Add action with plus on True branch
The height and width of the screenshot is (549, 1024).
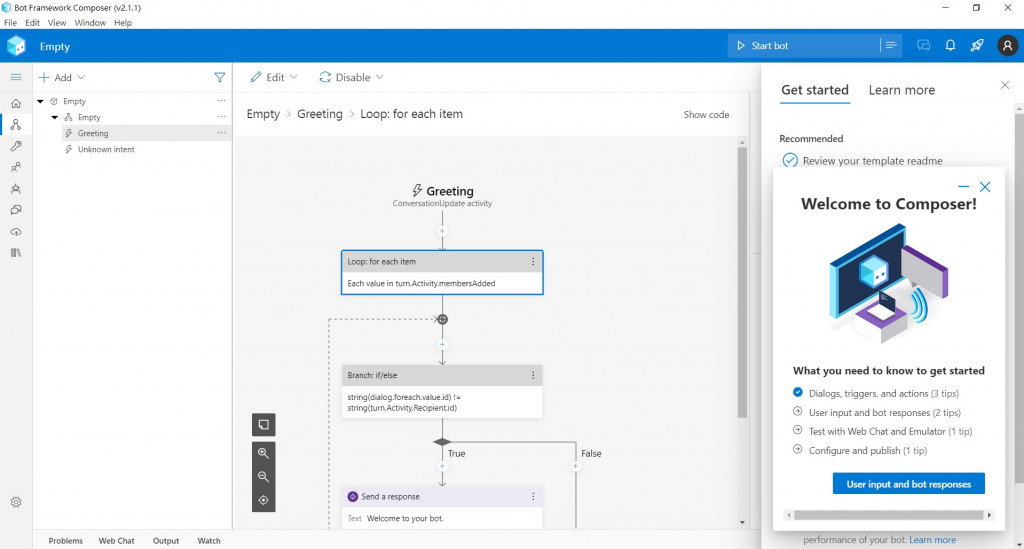pos(442,466)
